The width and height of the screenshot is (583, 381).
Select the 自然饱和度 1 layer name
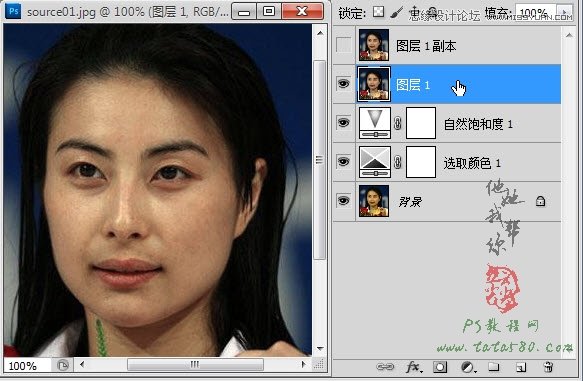click(478, 124)
